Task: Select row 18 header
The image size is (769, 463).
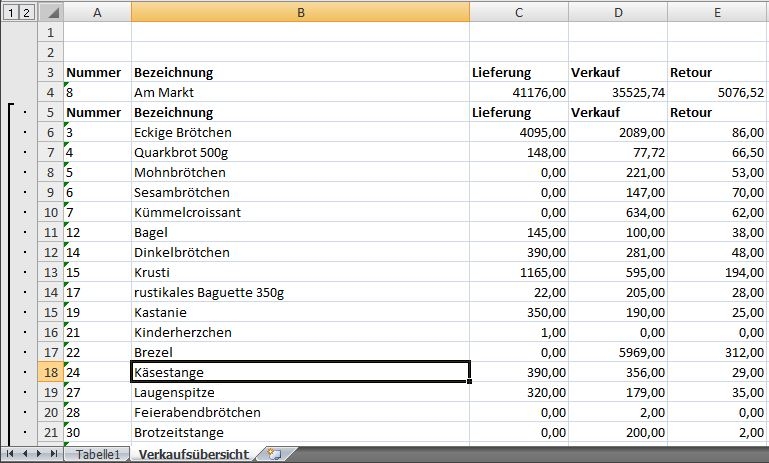Action: [x=50, y=372]
